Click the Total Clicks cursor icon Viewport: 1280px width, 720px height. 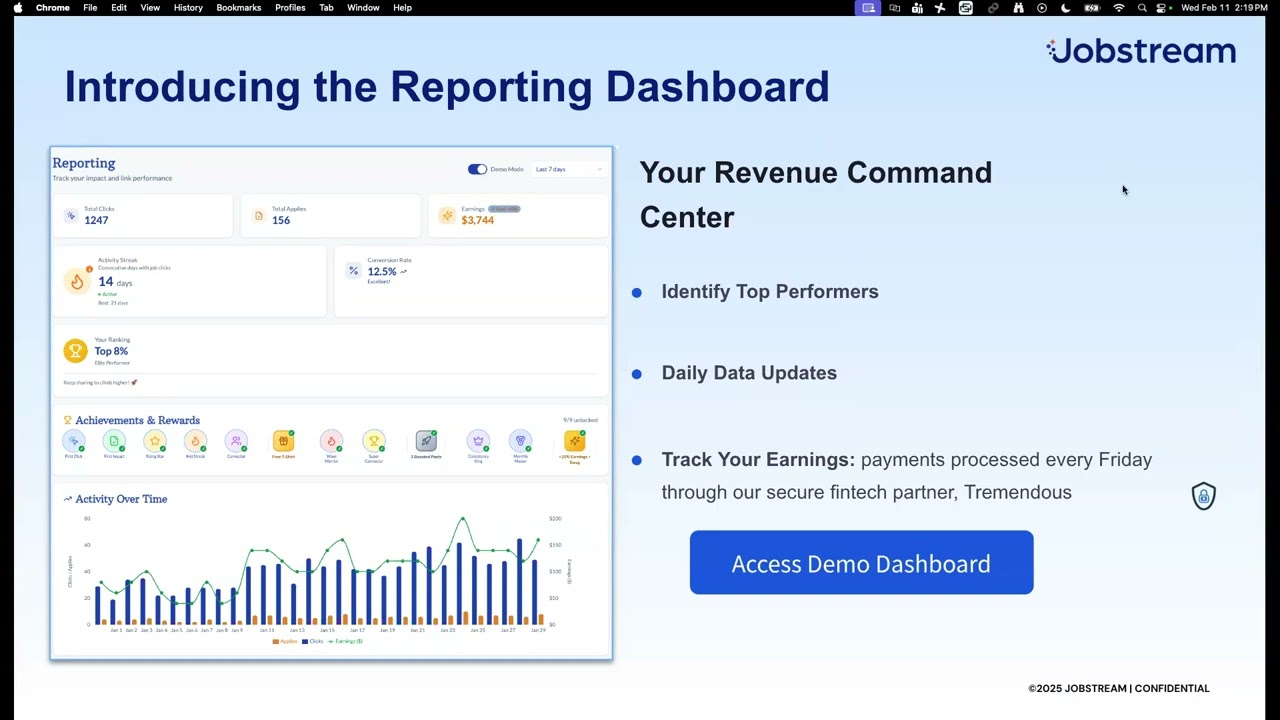pyautogui.click(x=71, y=215)
